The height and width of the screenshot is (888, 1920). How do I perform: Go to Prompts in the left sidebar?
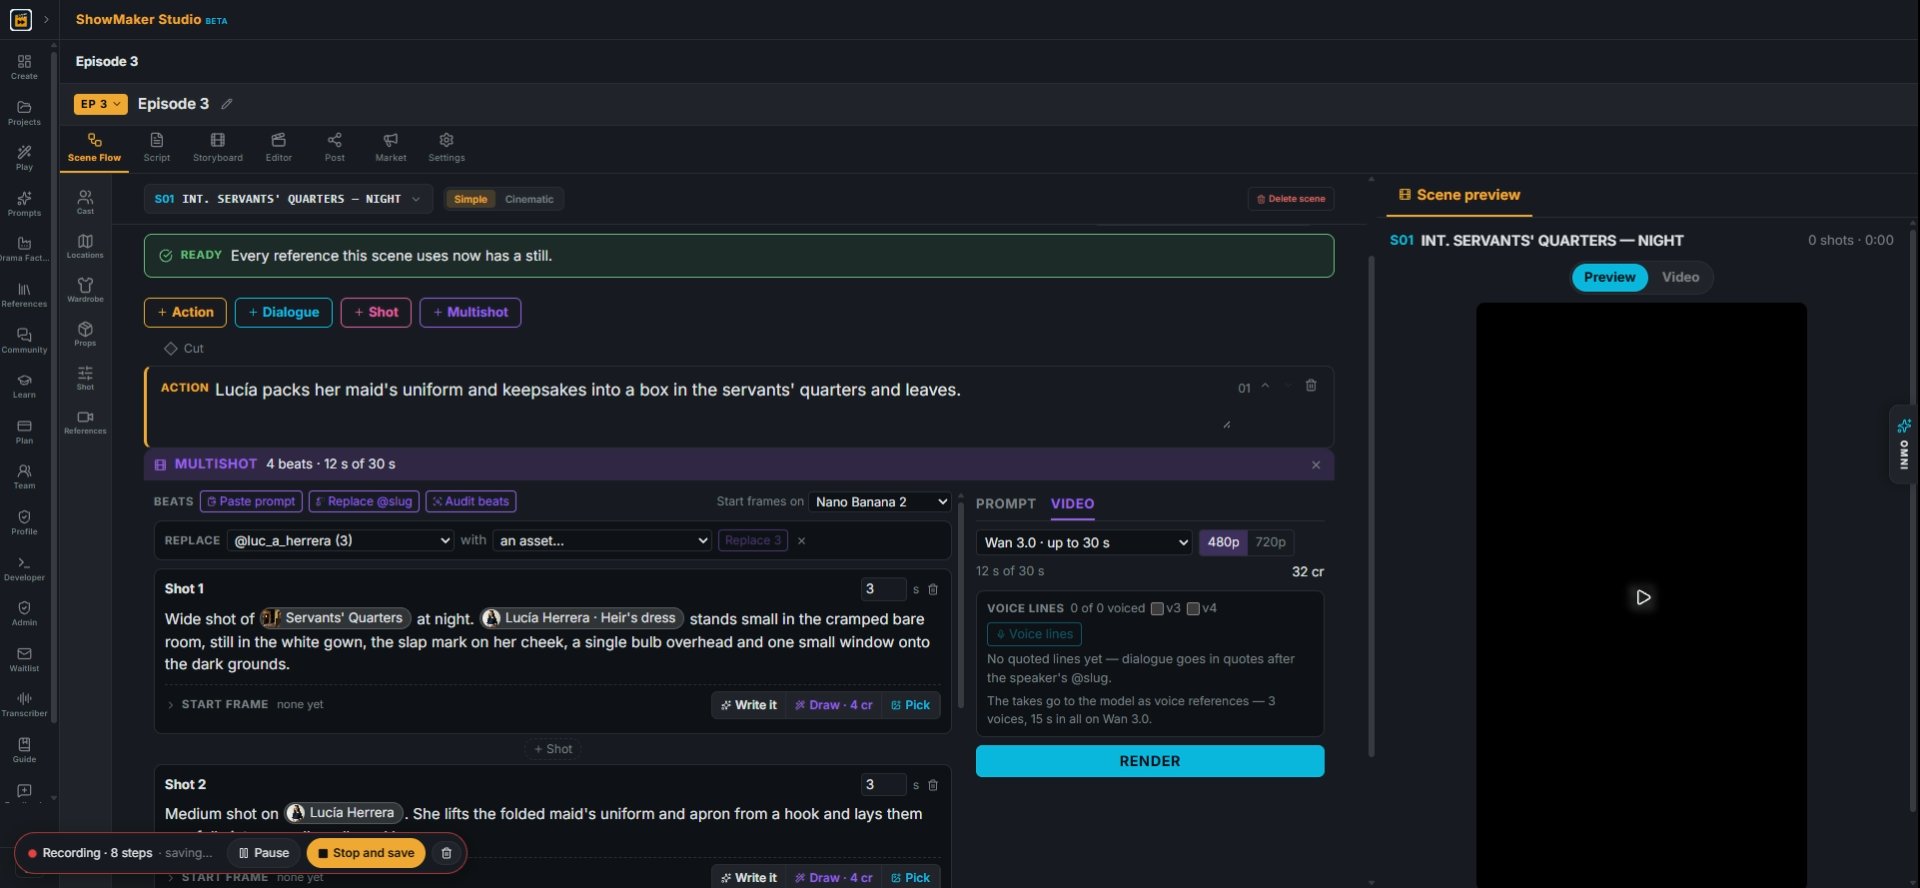pyautogui.click(x=24, y=204)
